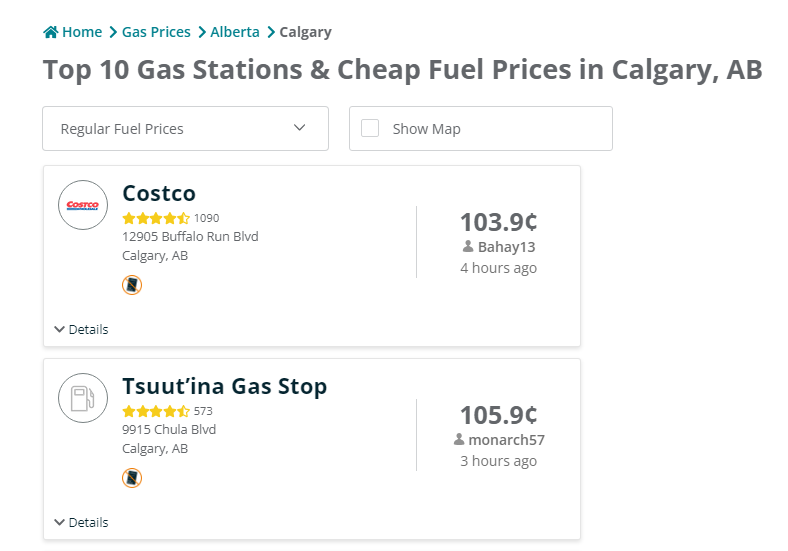
Task: Open the Costco station name link
Action: (x=159, y=193)
